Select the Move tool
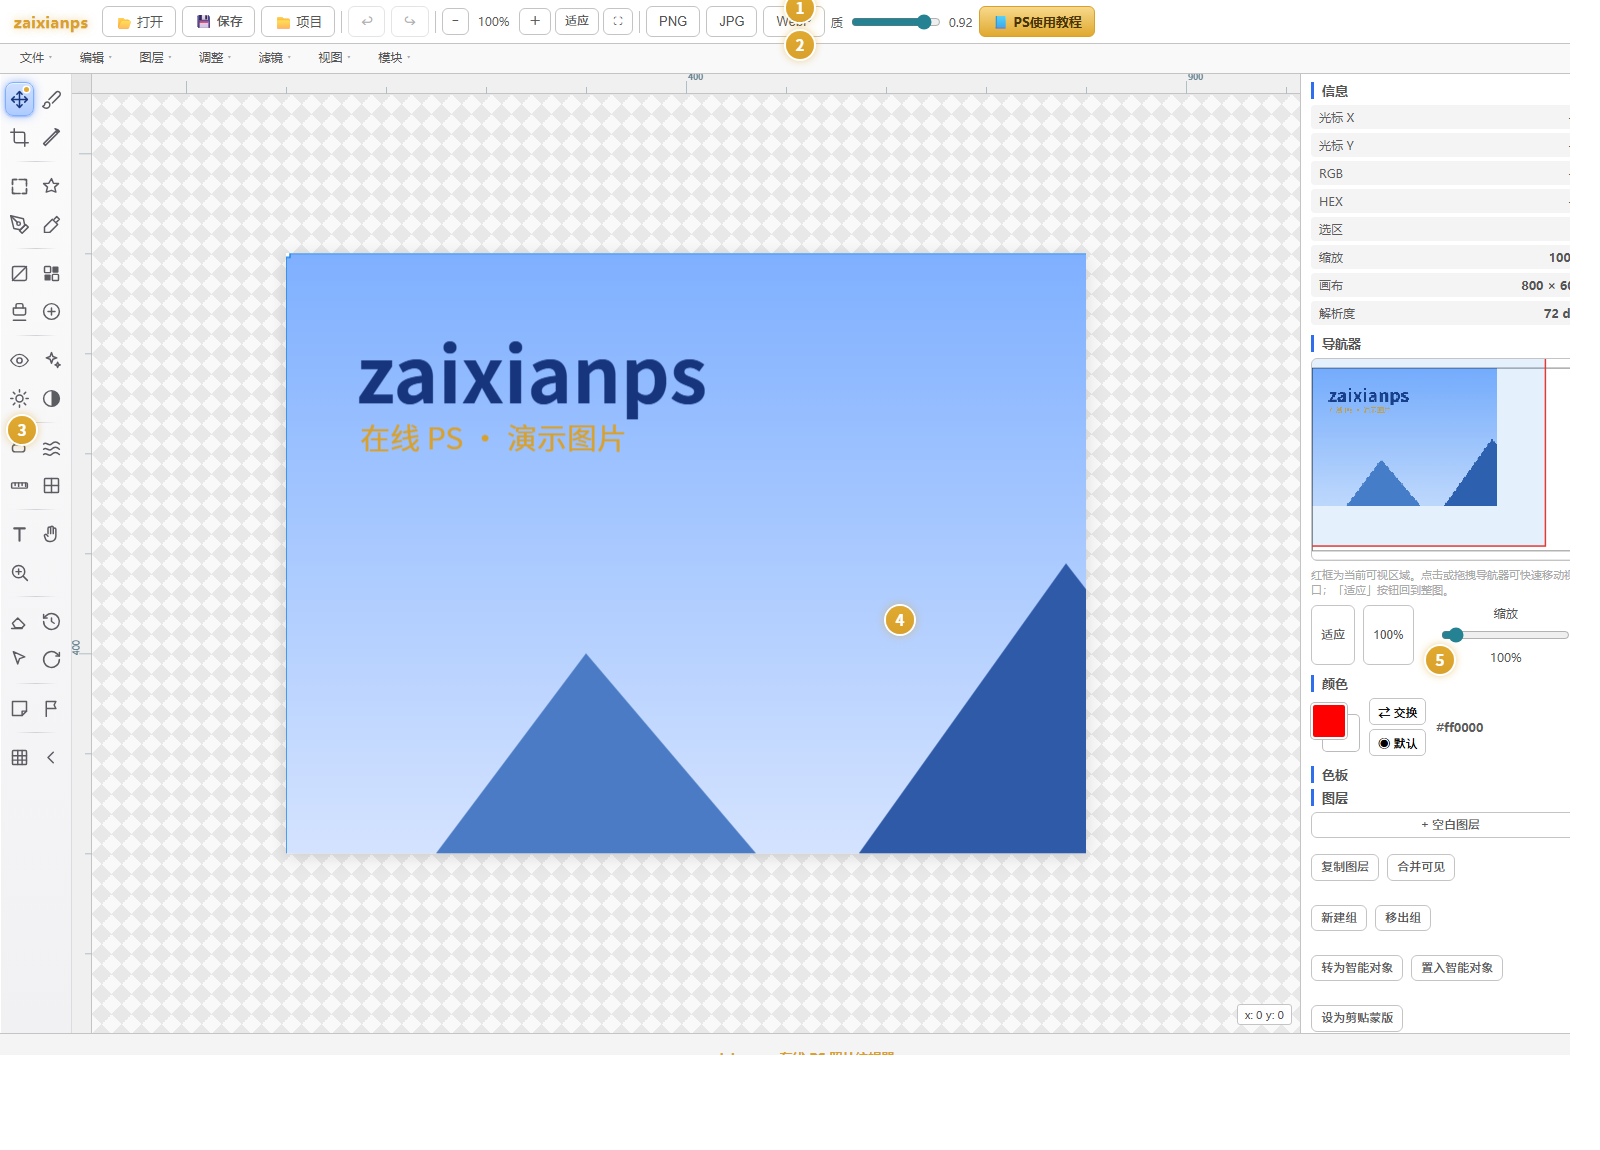1600x1150 pixels. [19, 99]
